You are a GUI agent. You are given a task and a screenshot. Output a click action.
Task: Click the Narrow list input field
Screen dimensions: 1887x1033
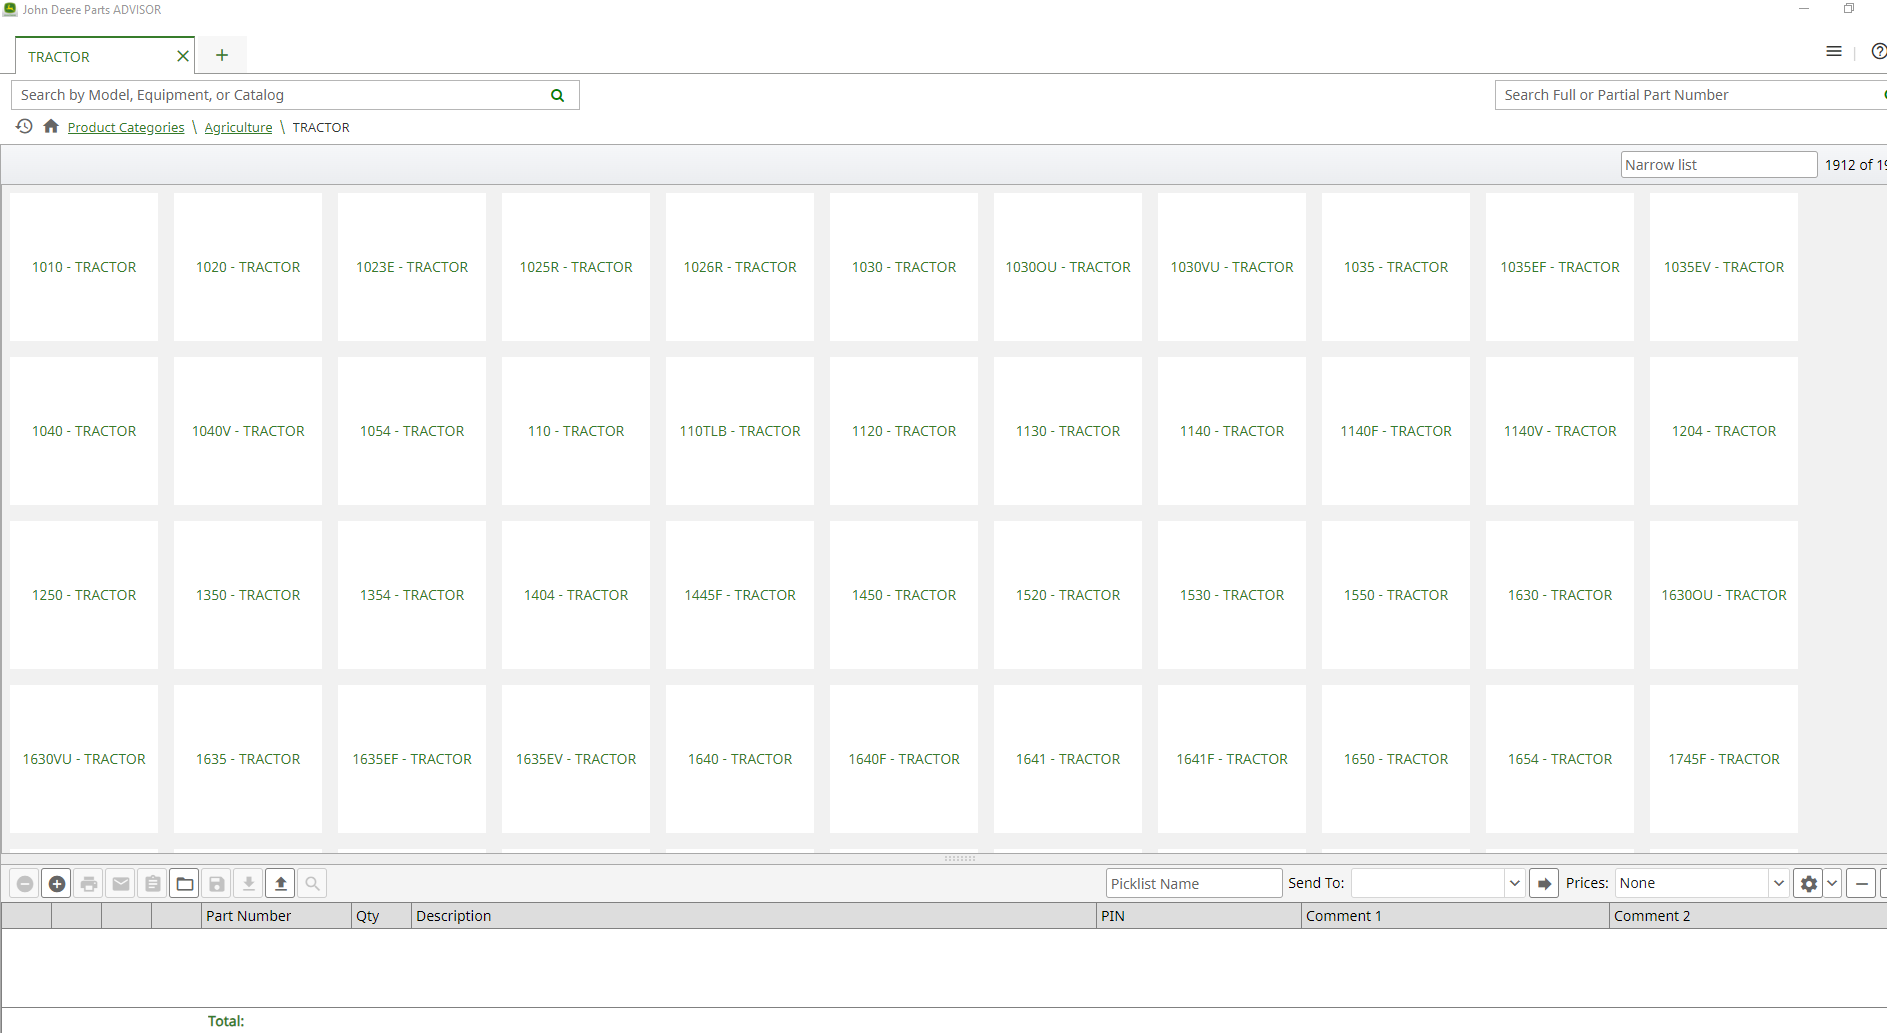click(x=1718, y=165)
